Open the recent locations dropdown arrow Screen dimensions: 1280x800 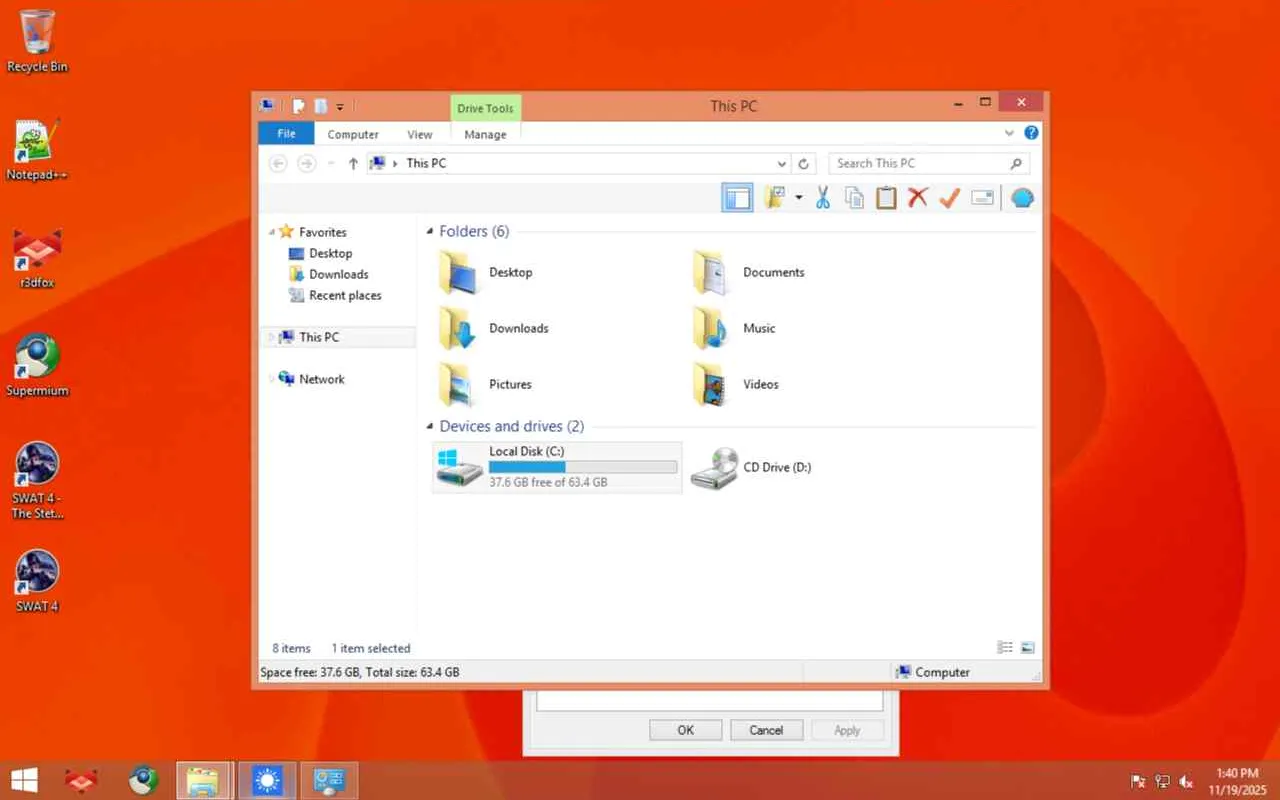click(330, 163)
